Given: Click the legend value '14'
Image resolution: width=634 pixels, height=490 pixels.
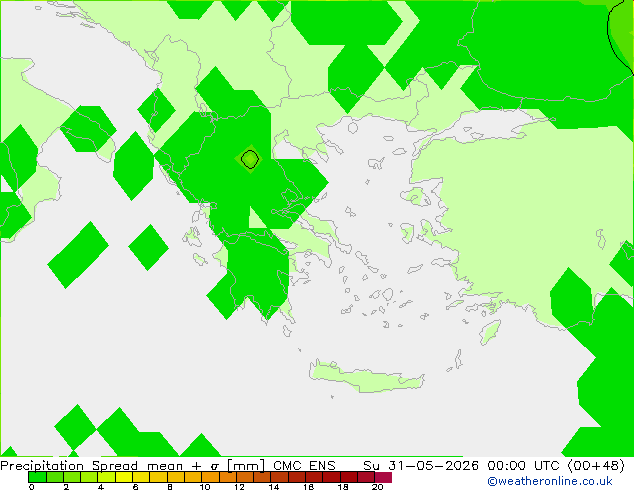Looking at the screenshot, I should coord(274,487).
